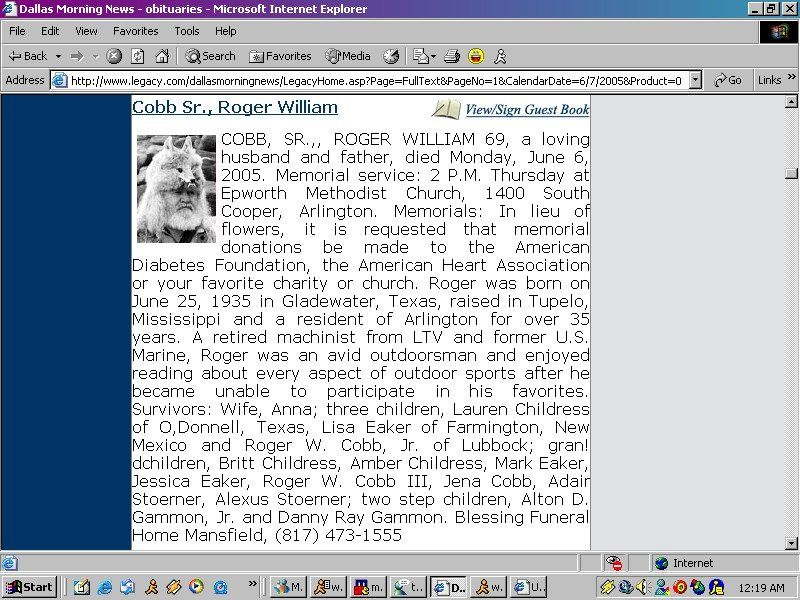Viewport: 800px width, 600px height.
Task: Click the History toolbar icon
Action: point(391,56)
